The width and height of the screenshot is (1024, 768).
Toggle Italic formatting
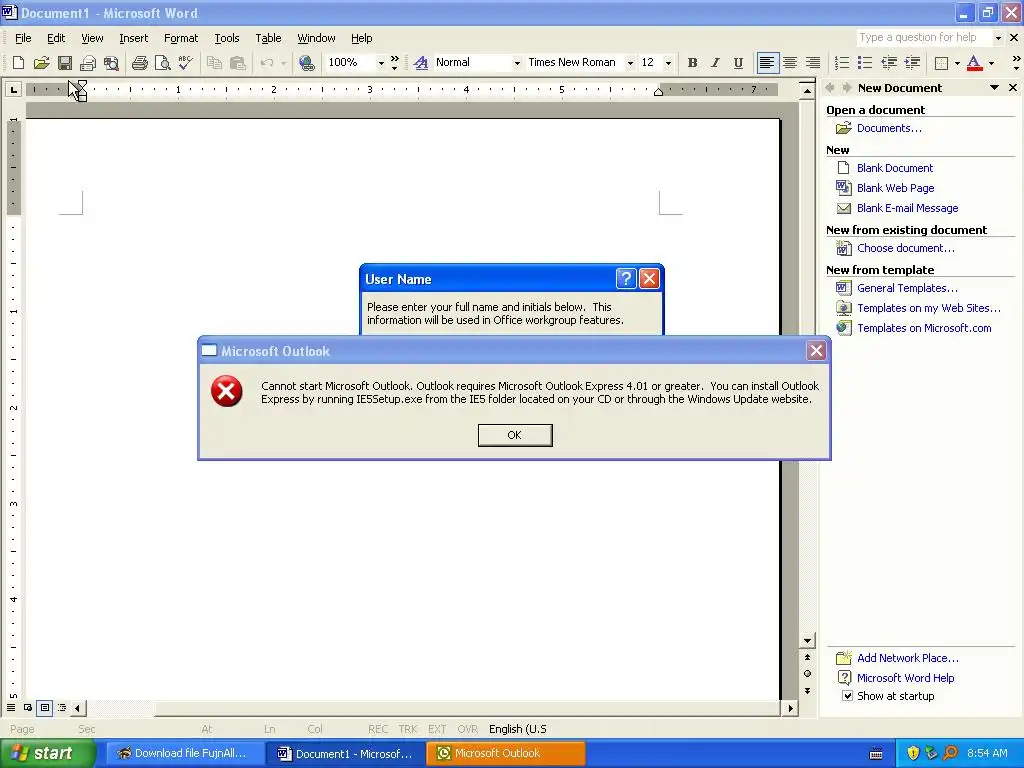715,63
